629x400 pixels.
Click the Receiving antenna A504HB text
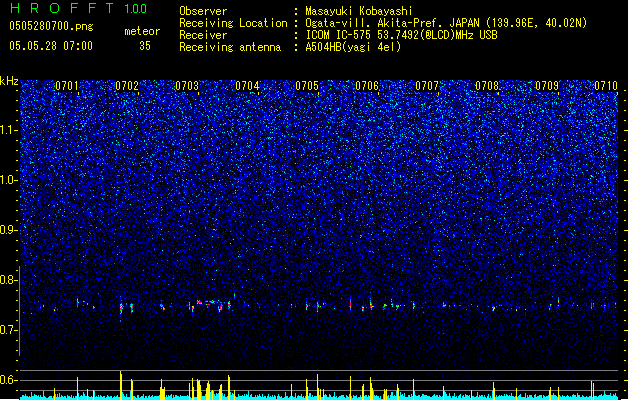[x=353, y=47]
